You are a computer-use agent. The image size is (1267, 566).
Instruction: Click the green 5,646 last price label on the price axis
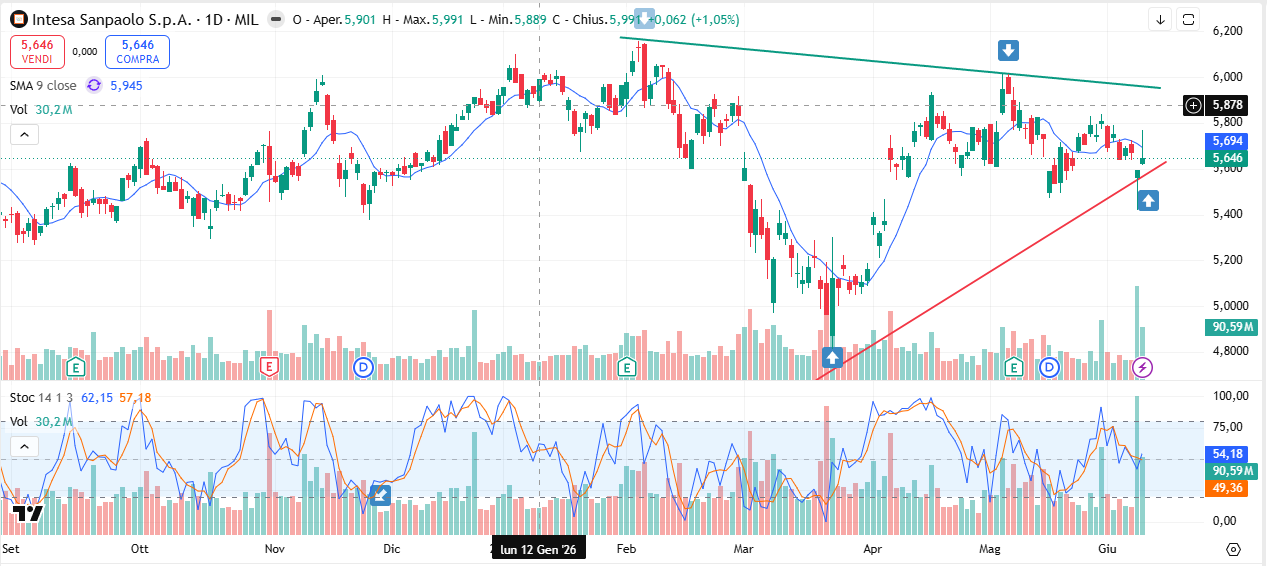1228,158
